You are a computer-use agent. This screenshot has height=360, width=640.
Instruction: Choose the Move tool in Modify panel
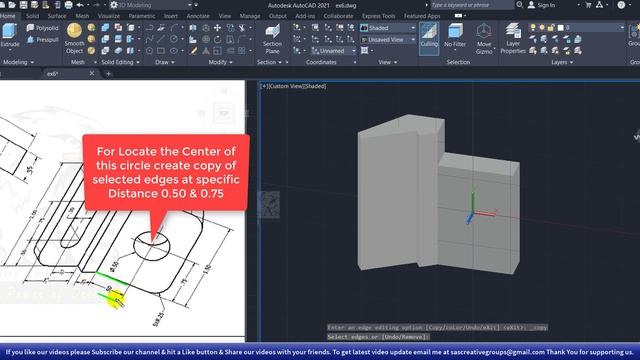click(218, 28)
